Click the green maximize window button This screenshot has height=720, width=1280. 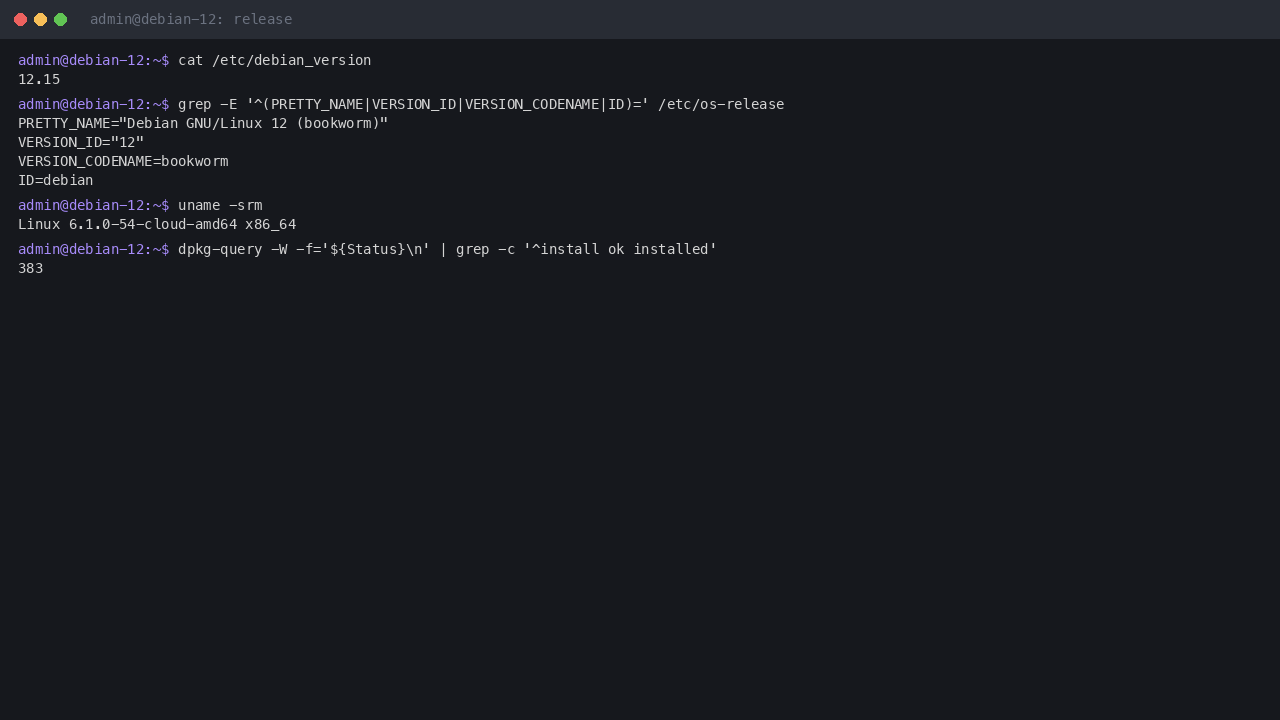pyautogui.click(x=60, y=19)
